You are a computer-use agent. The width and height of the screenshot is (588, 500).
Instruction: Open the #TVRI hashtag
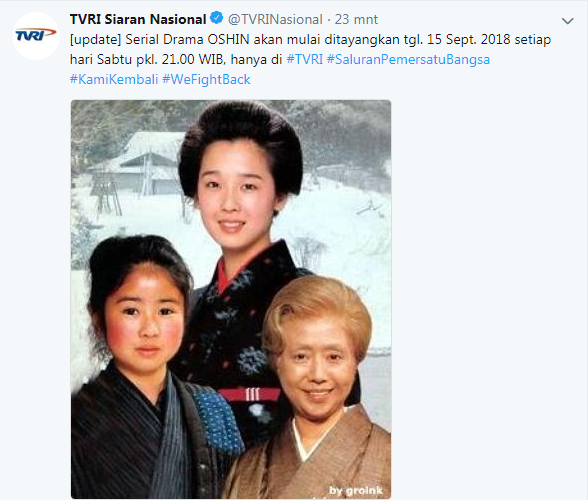tap(304, 59)
